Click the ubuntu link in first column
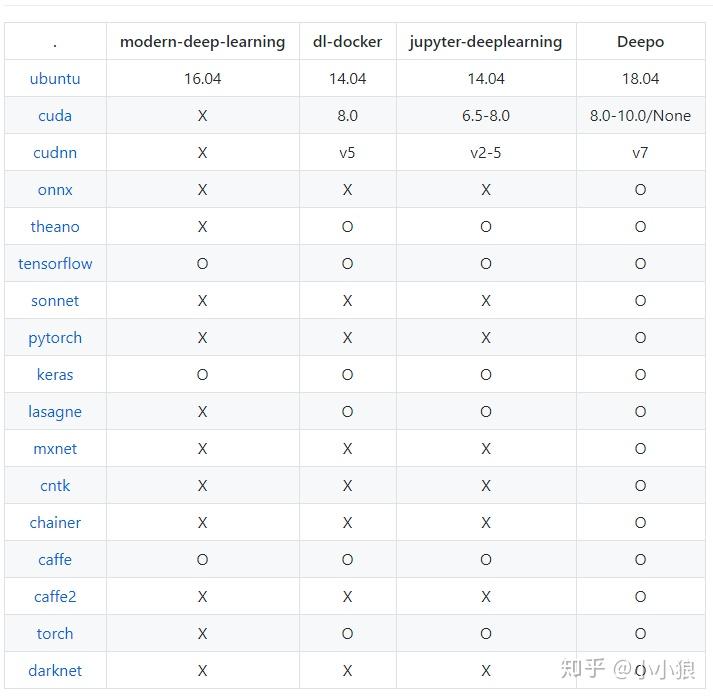Viewport: 713px width, 699px height. point(55,78)
